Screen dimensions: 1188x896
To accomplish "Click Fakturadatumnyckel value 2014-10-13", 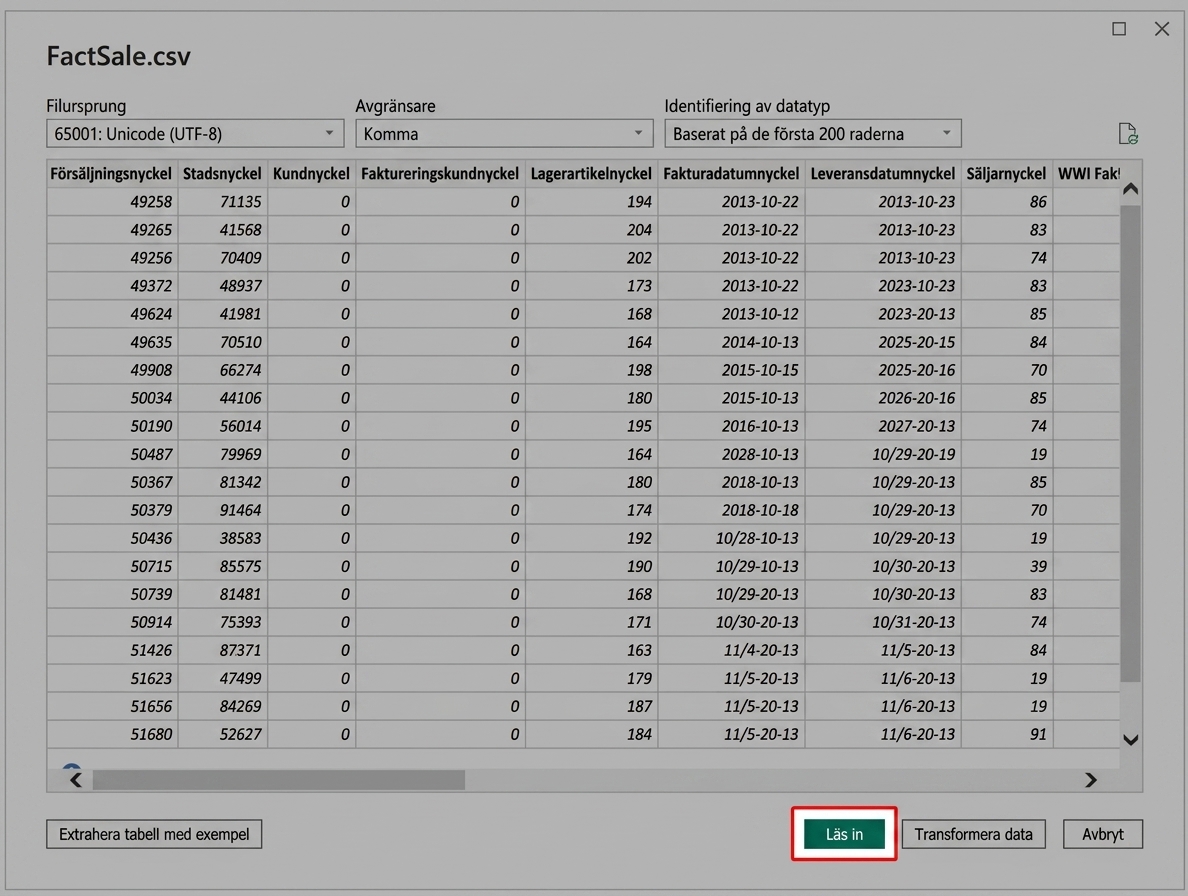I will tap(760, 342).
